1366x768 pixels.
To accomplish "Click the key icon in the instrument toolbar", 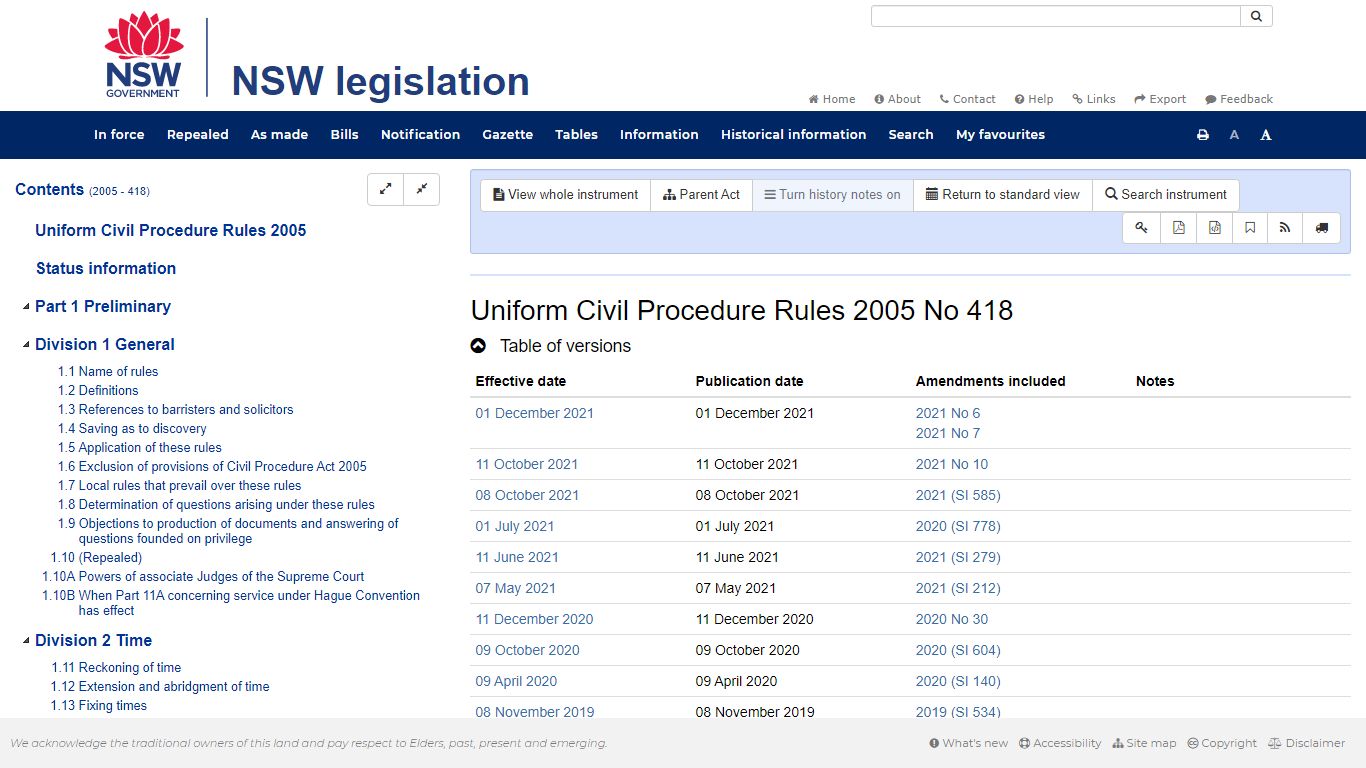I will tap(1142, 228).
